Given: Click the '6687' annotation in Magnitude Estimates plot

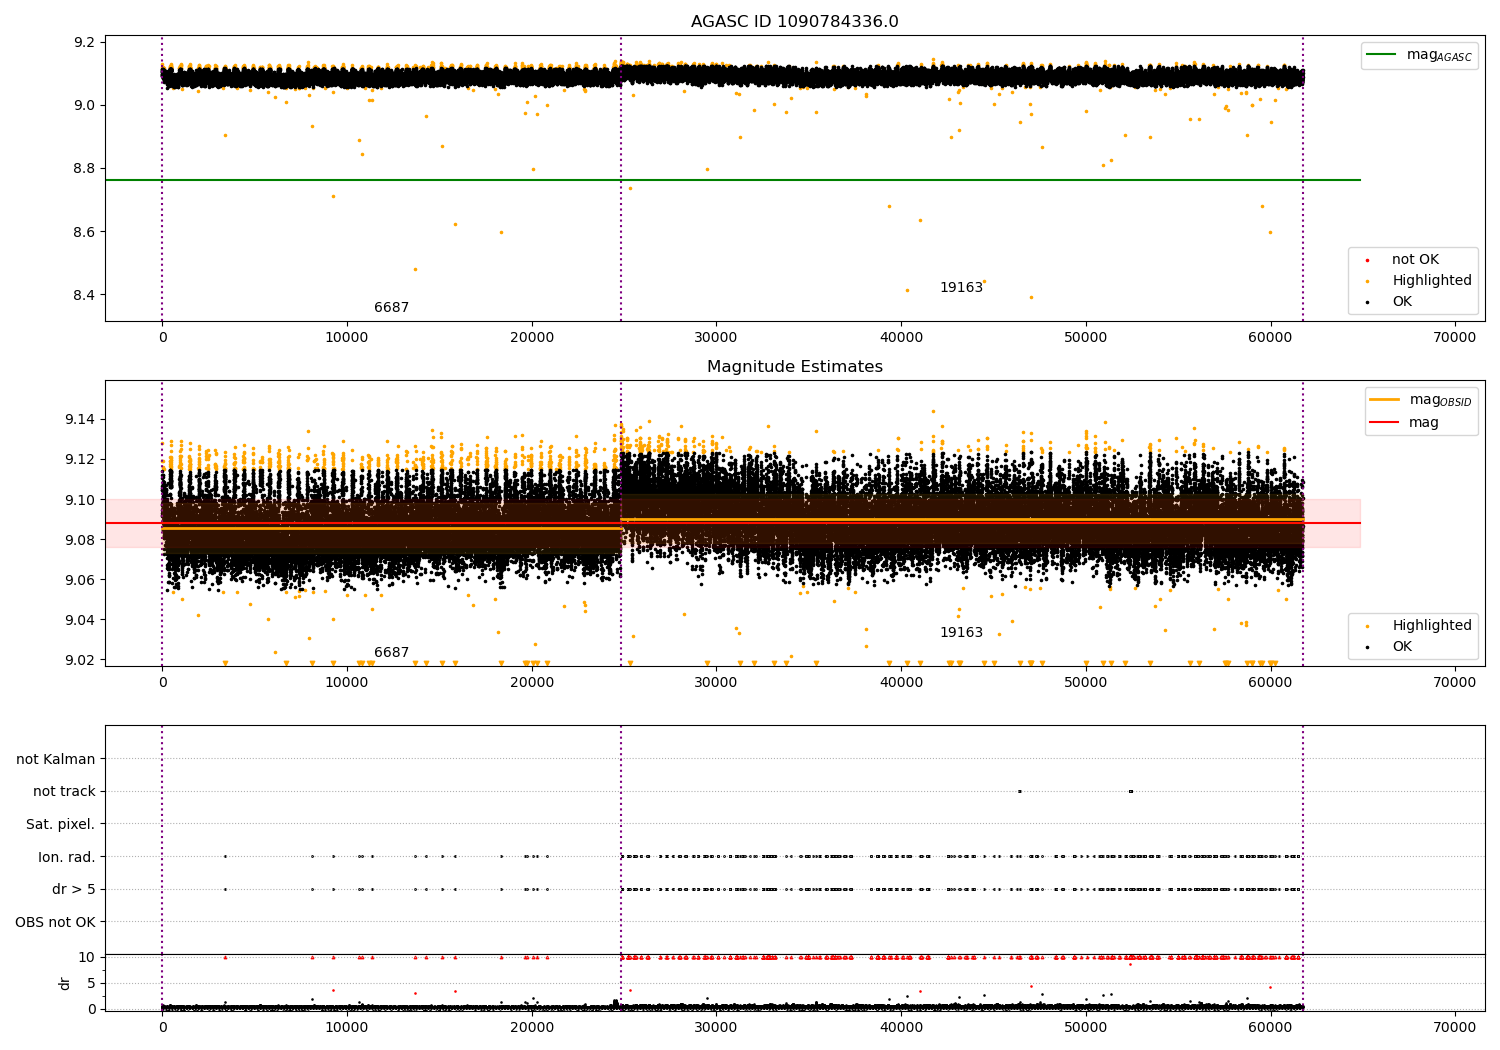Looking at the screenshot, I should click(391, 653).
